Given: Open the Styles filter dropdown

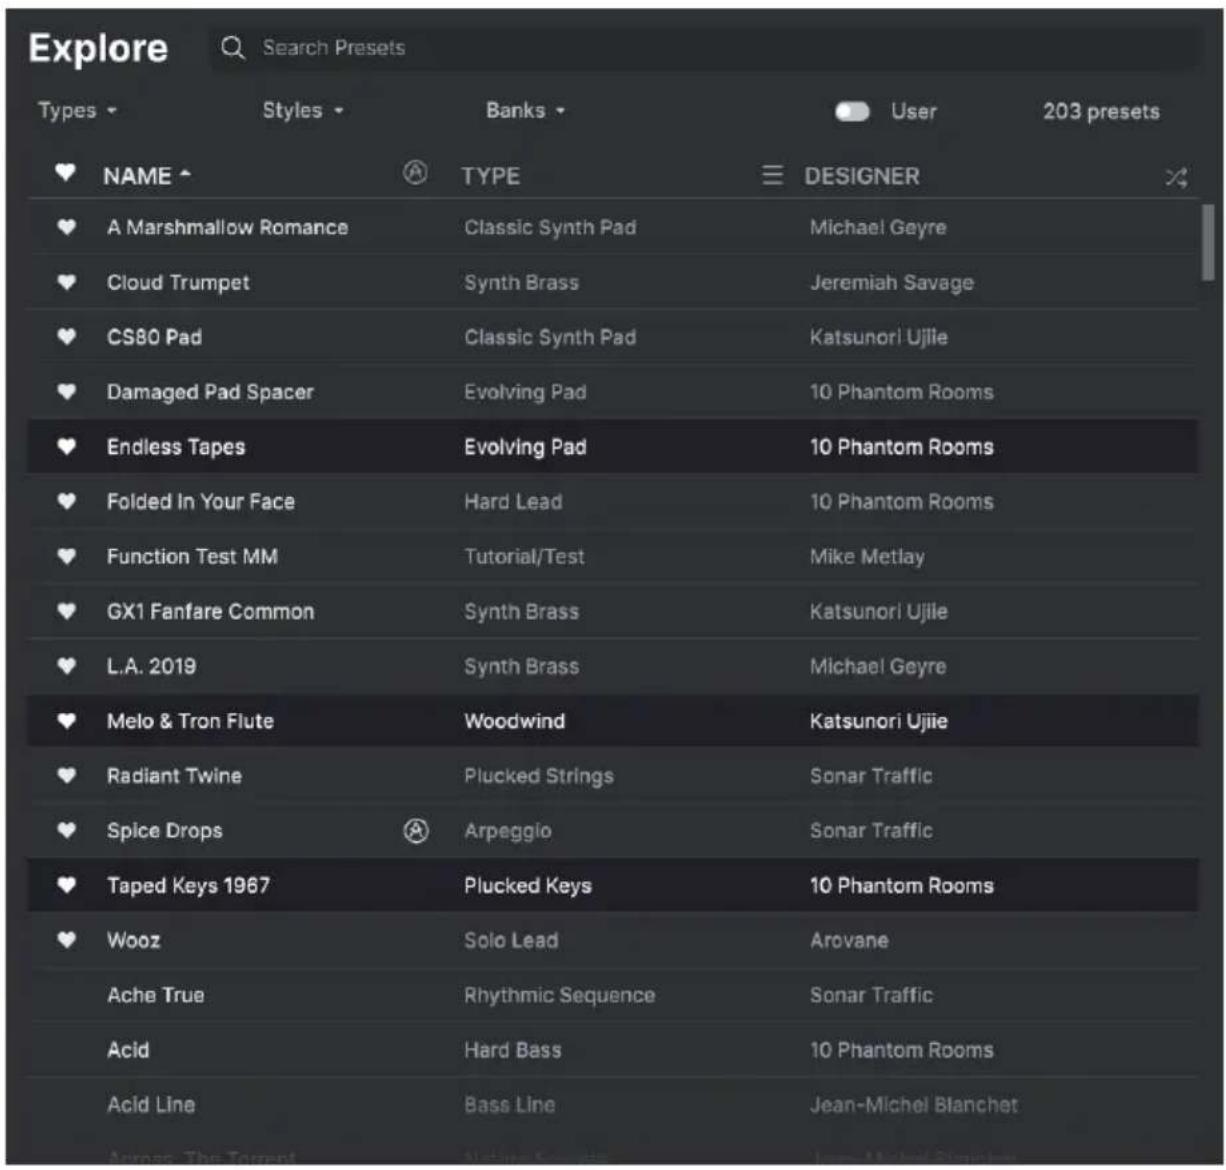Looking at the screenshot, I should (x=302, y=110).
